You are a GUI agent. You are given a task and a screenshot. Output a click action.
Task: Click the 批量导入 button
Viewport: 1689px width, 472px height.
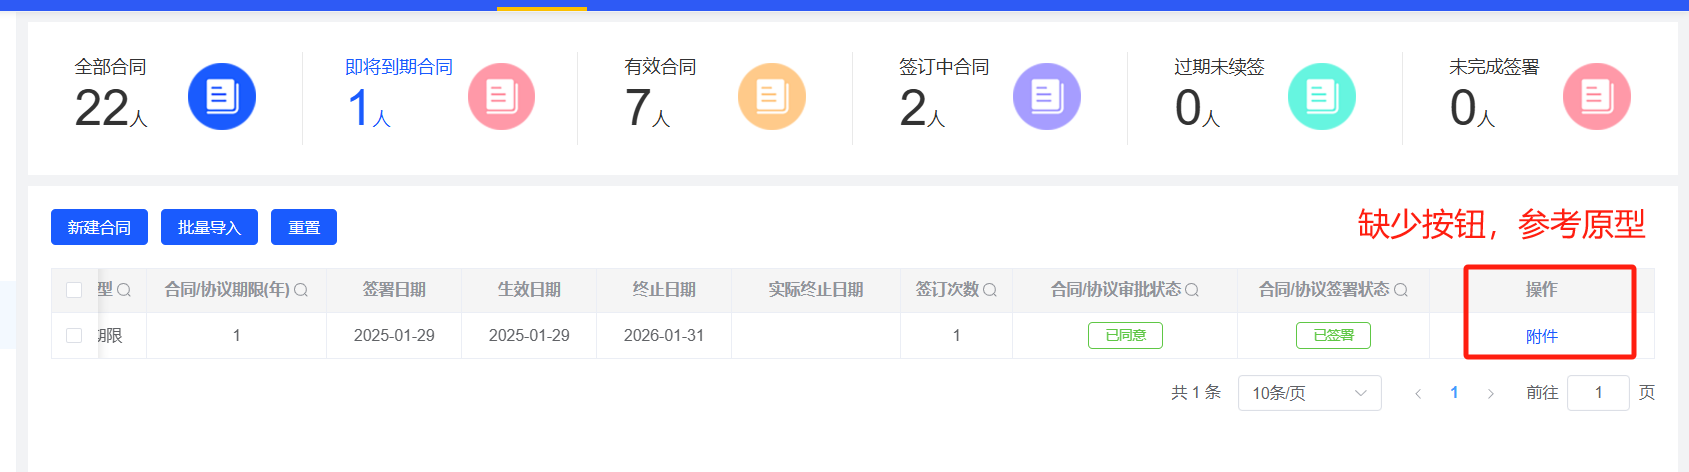[209, 227]
